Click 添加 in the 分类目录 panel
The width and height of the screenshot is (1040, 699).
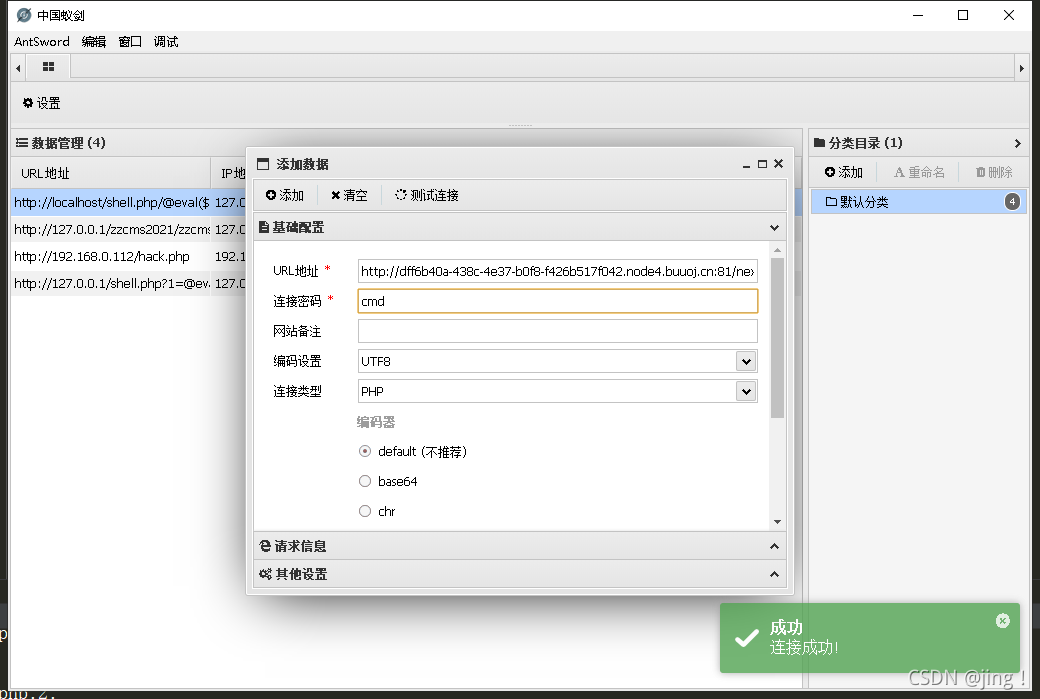pos(844,172)
